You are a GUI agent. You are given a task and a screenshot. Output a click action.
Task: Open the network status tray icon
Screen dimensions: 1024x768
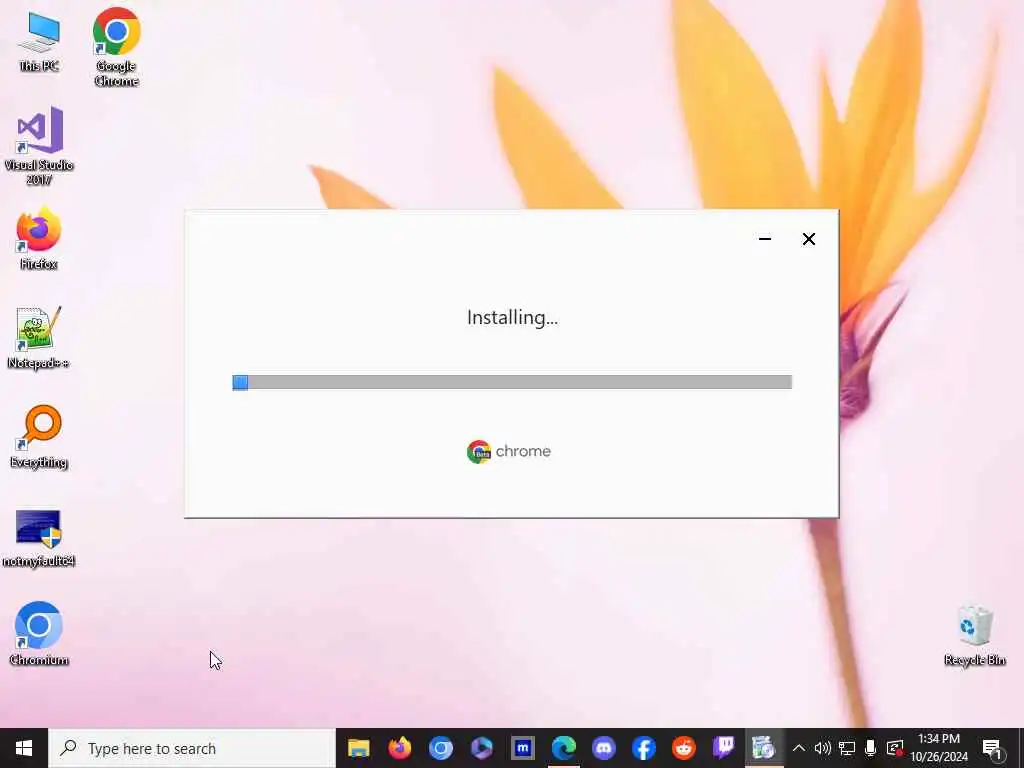click(x=847, y=748)
